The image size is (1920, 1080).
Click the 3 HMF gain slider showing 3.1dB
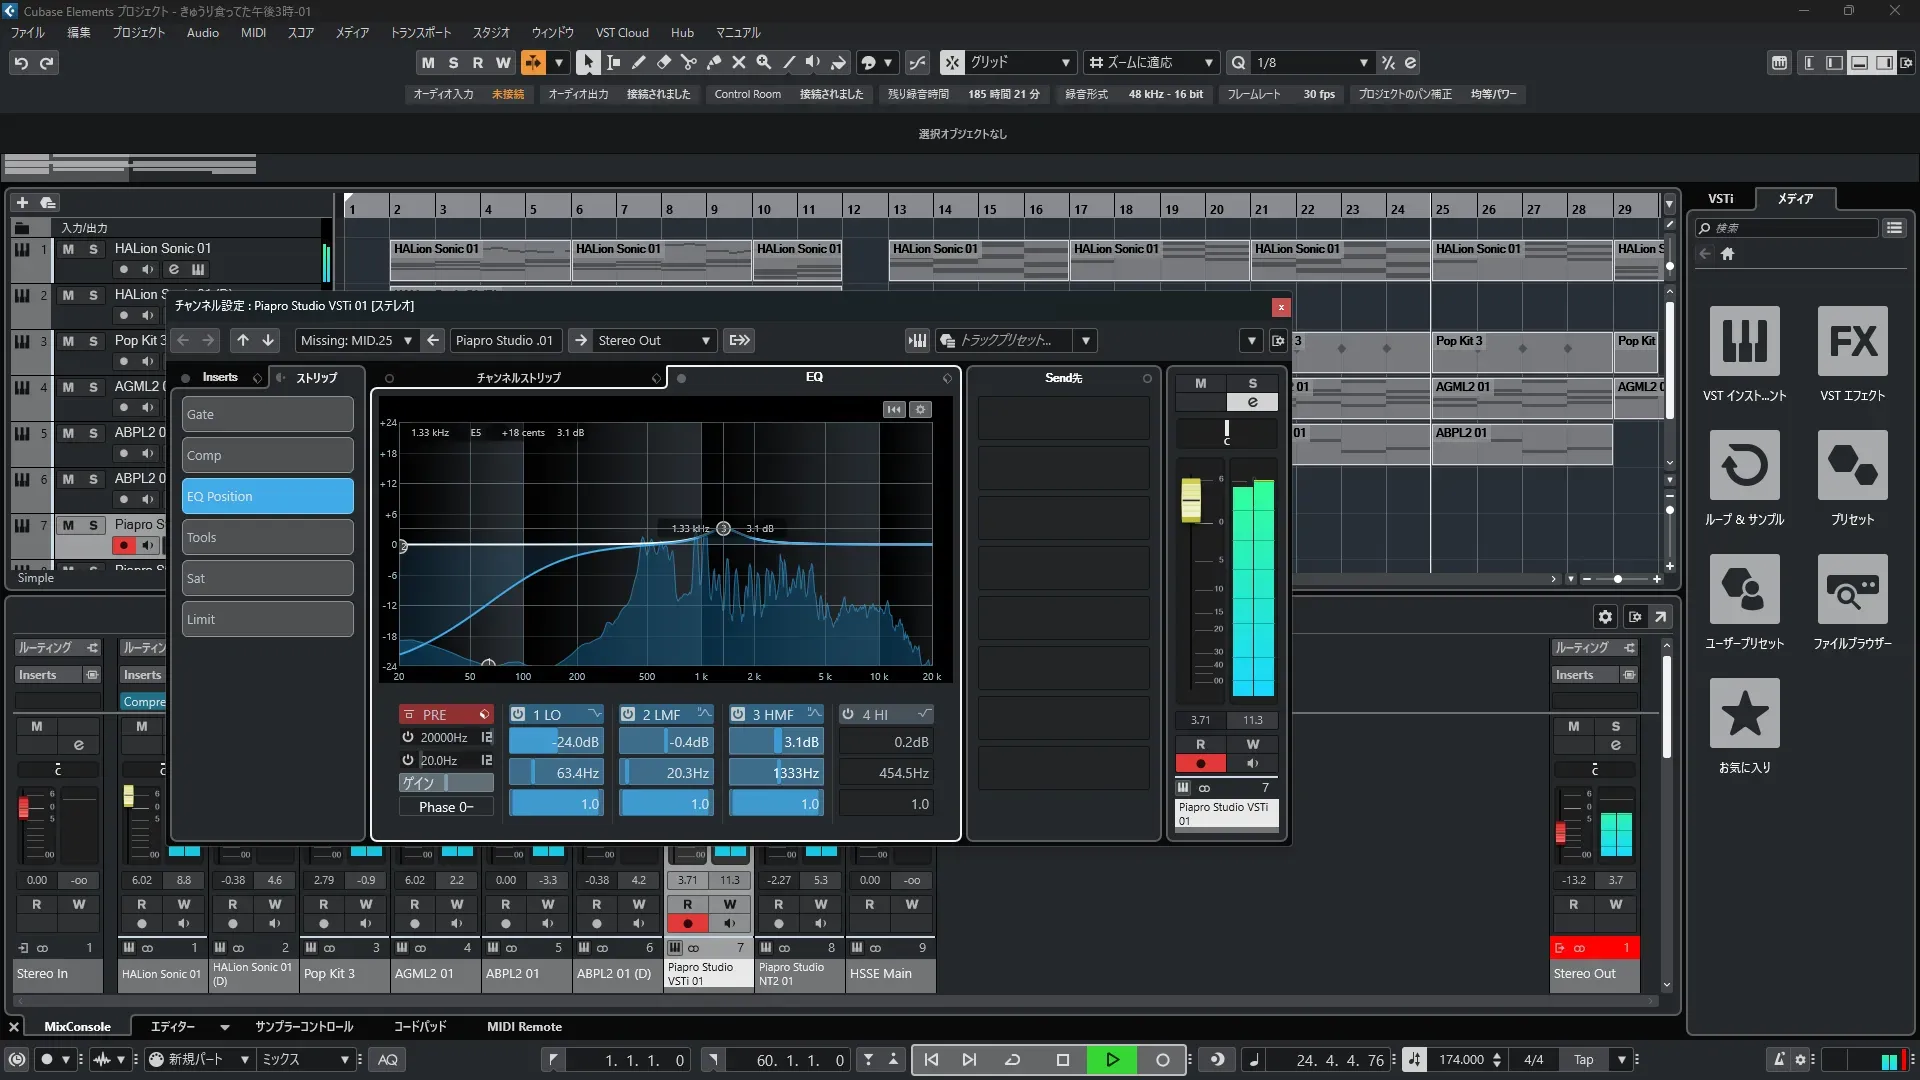pyautogui.click(x=776, y=742)
